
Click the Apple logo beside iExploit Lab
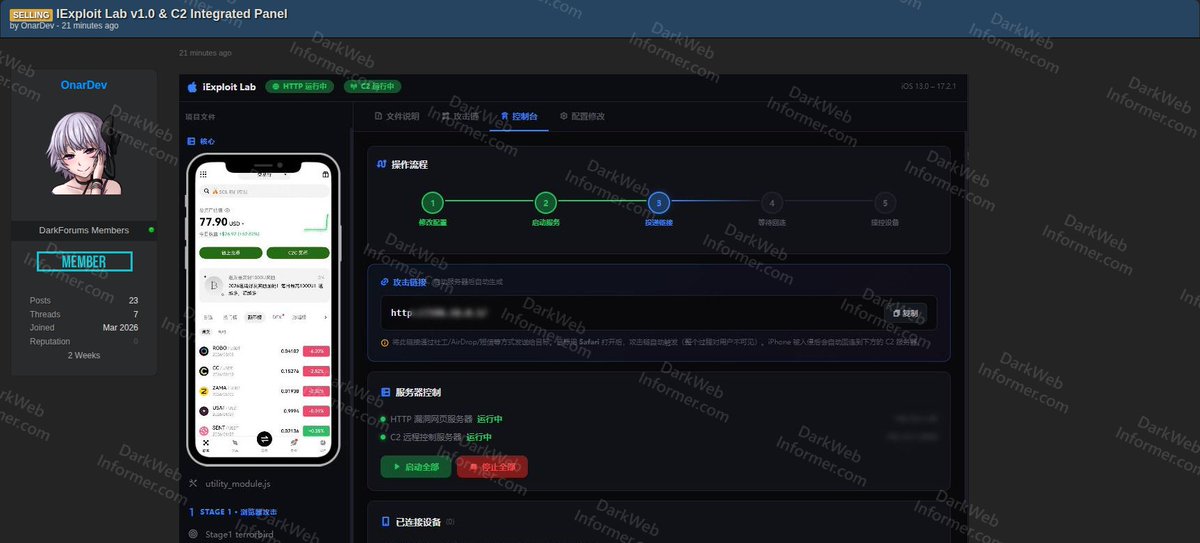pyautogui.click(x=193, y=87)
